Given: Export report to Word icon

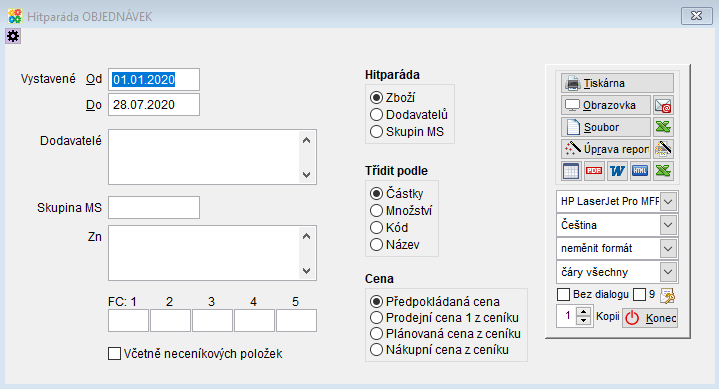Looking at the screenshot, I should pos(617,171).
